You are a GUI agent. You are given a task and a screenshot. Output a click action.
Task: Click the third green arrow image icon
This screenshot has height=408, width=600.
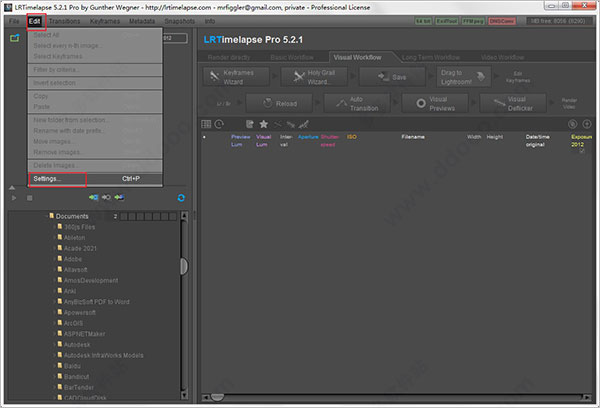119,197
